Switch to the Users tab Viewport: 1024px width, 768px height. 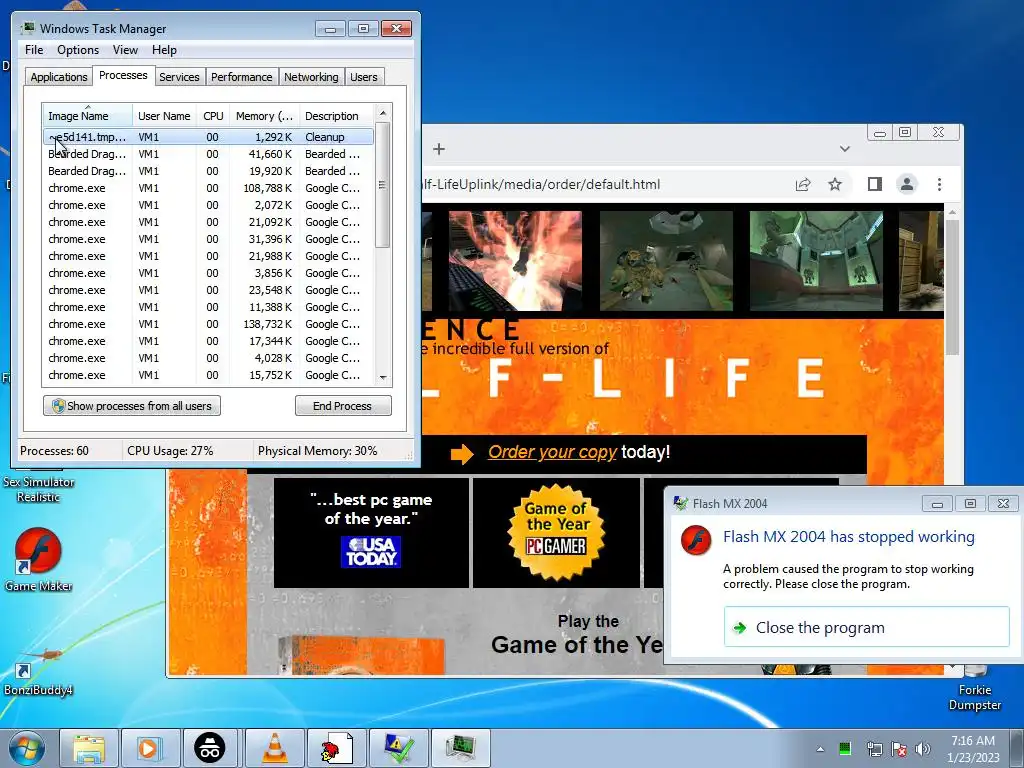364,77
